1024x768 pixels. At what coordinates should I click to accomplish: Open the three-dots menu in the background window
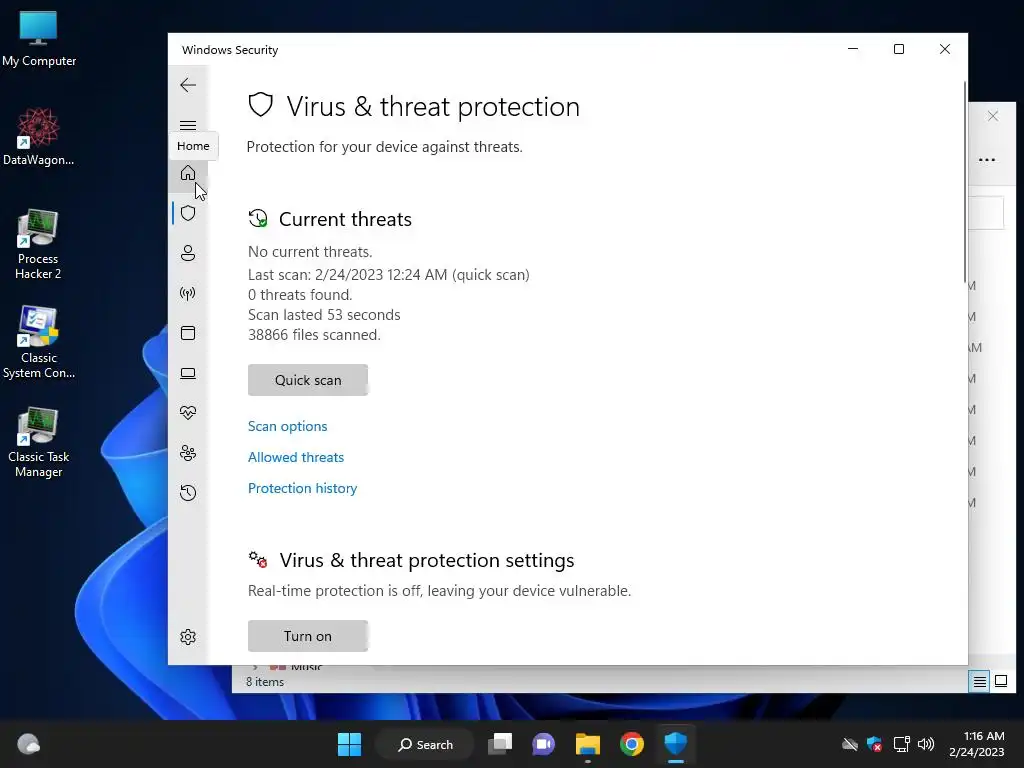click(x=987, y=160)
